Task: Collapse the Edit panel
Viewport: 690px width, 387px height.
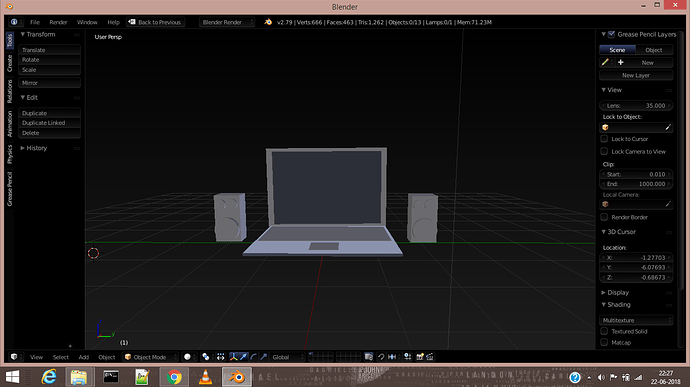Action: 22,97
